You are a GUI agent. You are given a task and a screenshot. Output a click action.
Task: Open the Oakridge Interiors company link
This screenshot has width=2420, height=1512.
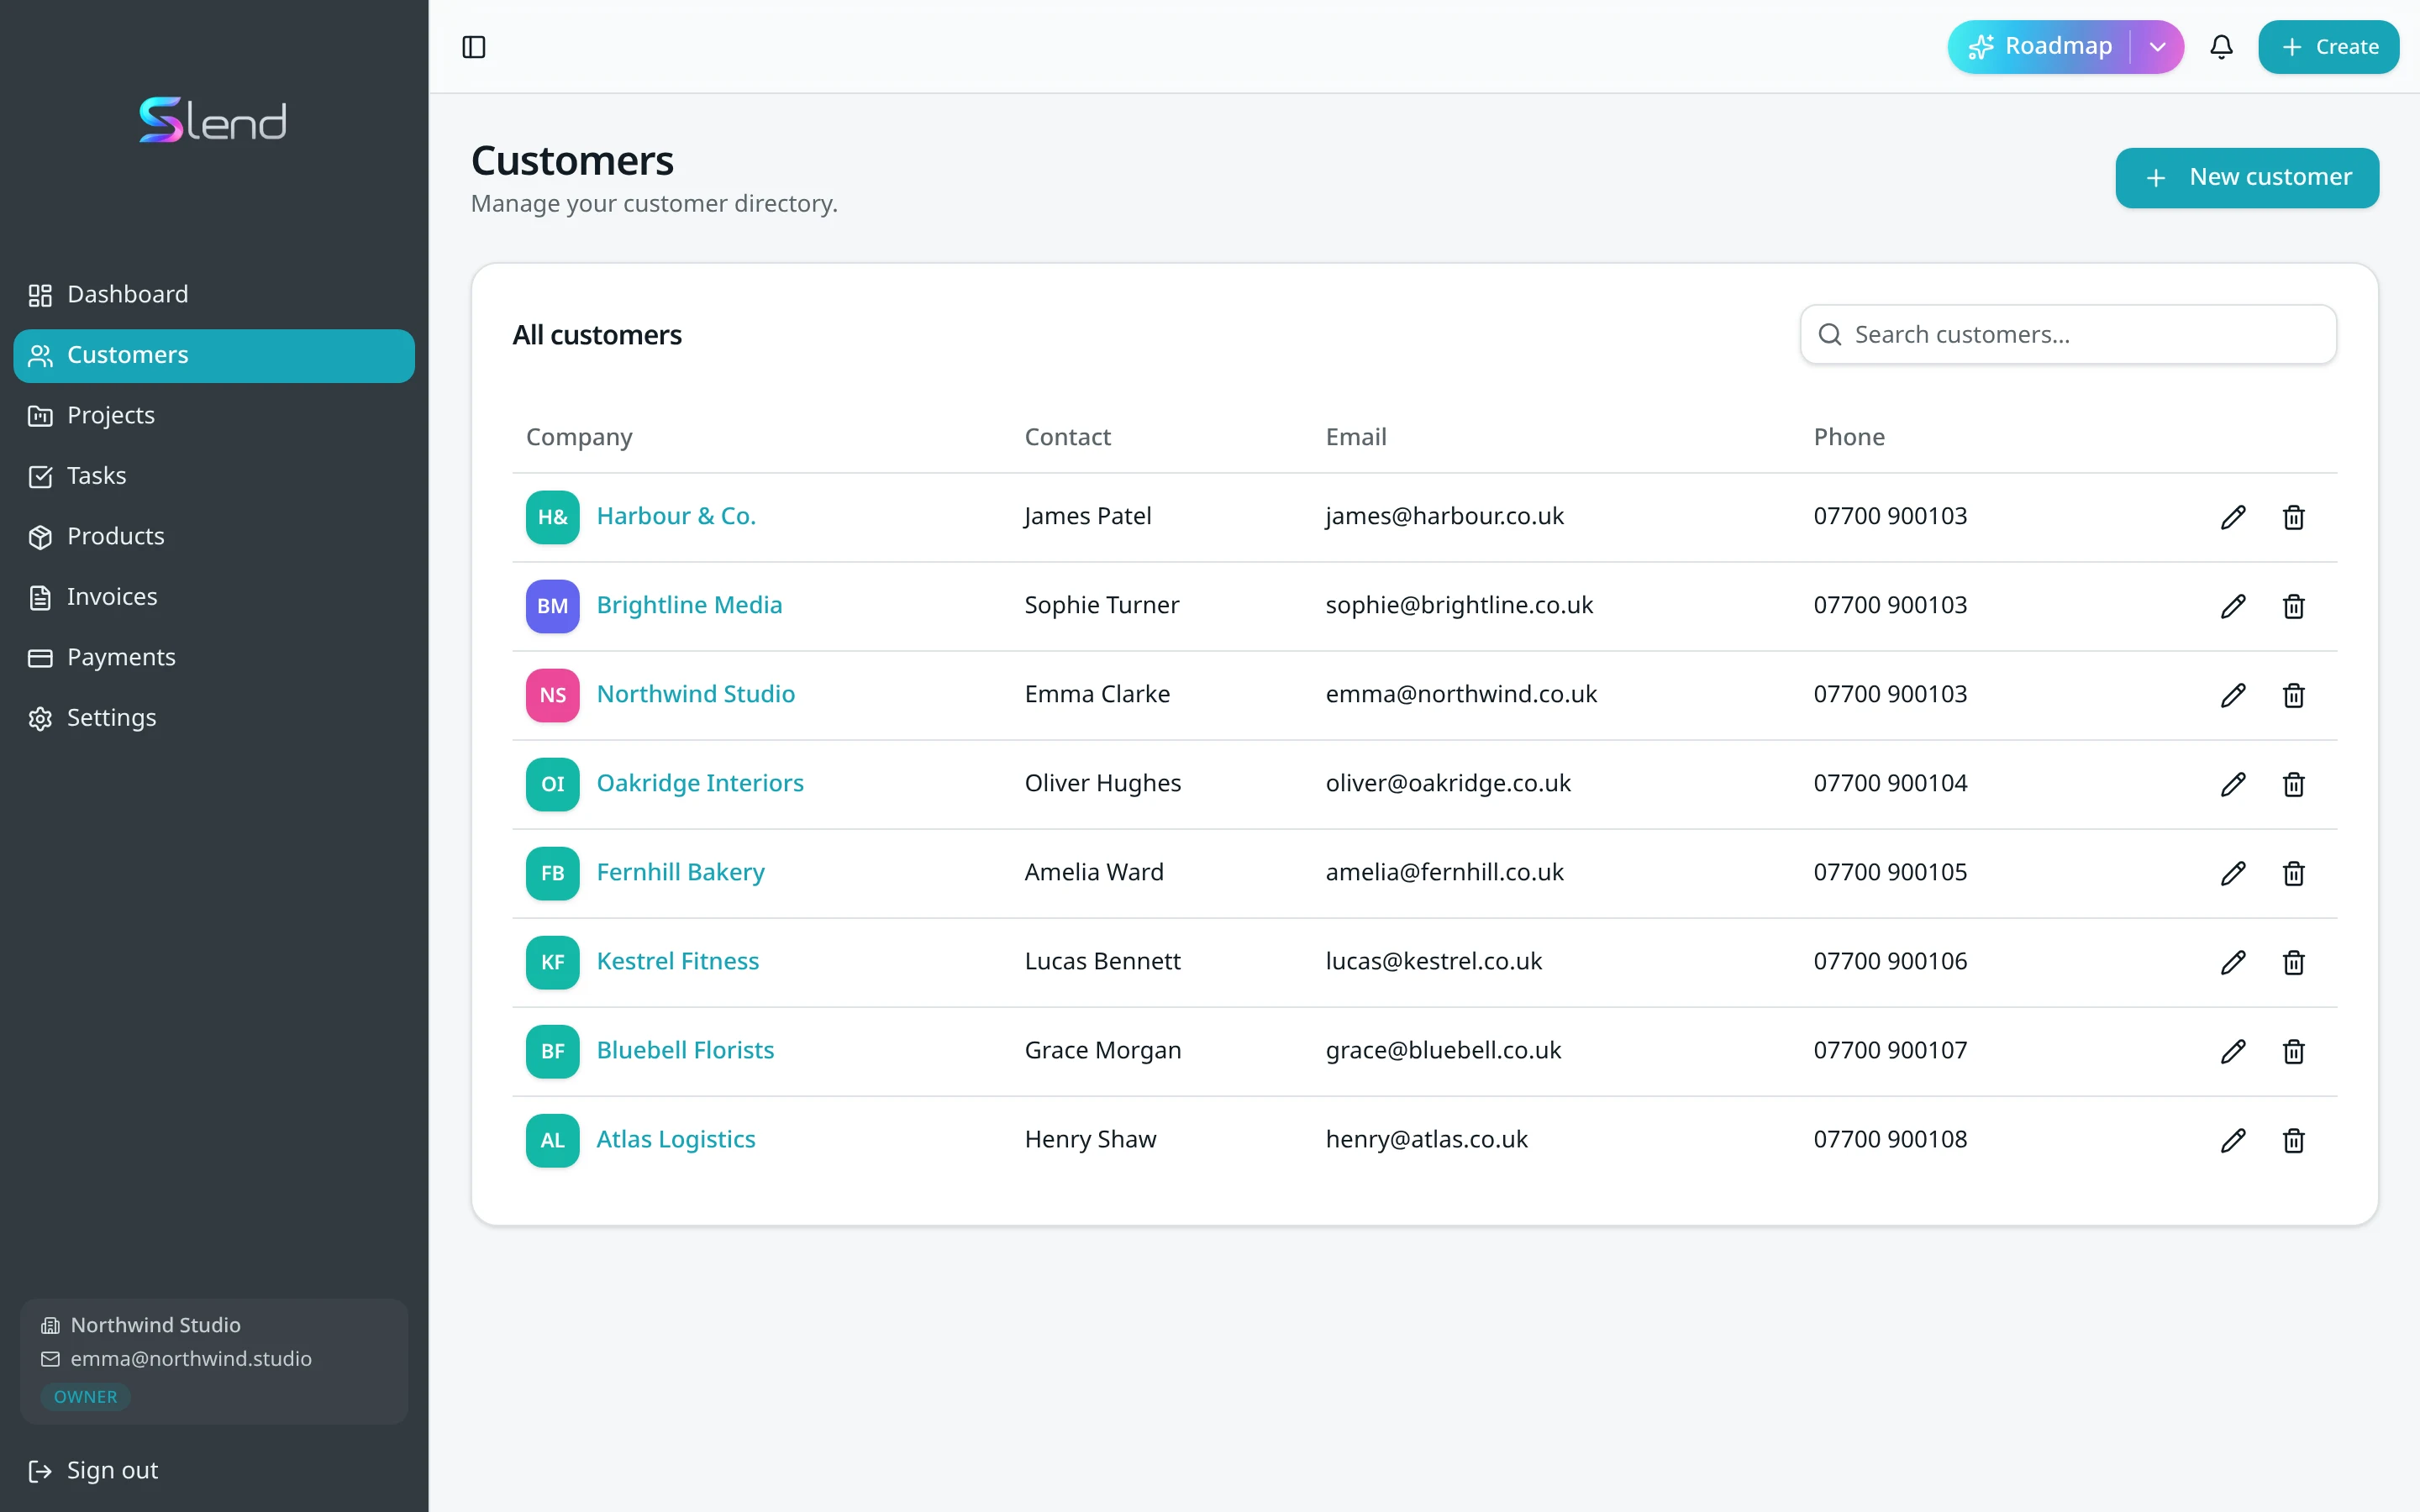pos(700,784)
